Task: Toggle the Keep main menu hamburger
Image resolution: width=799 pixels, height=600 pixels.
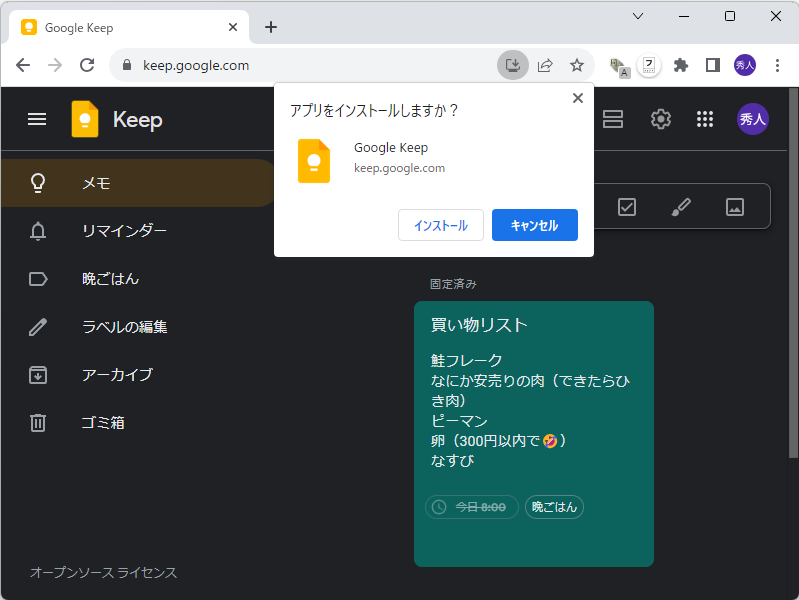Action: click(37, 119)
